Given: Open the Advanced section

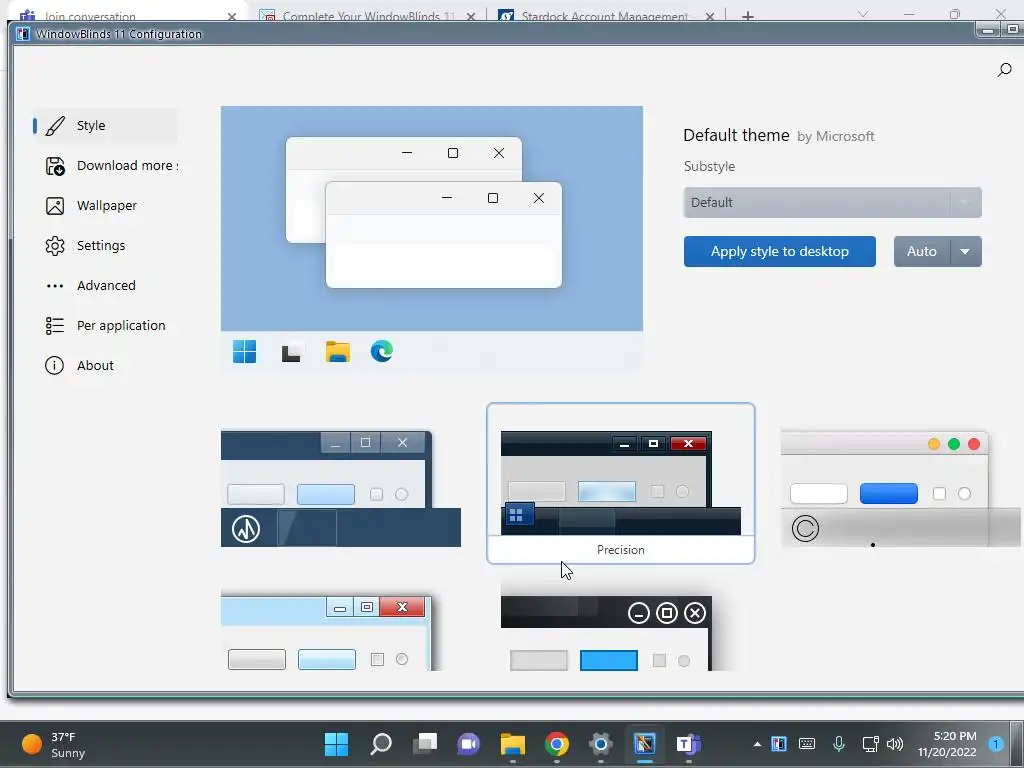Looking at the screenshot, I should pos(106,285).
